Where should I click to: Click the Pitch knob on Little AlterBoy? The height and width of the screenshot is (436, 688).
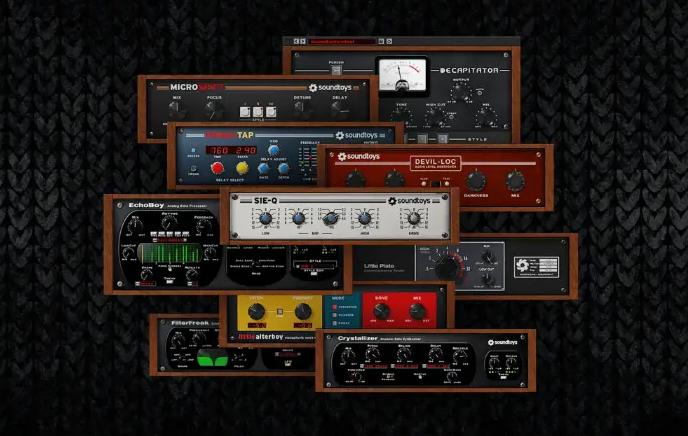coord(256,312)
